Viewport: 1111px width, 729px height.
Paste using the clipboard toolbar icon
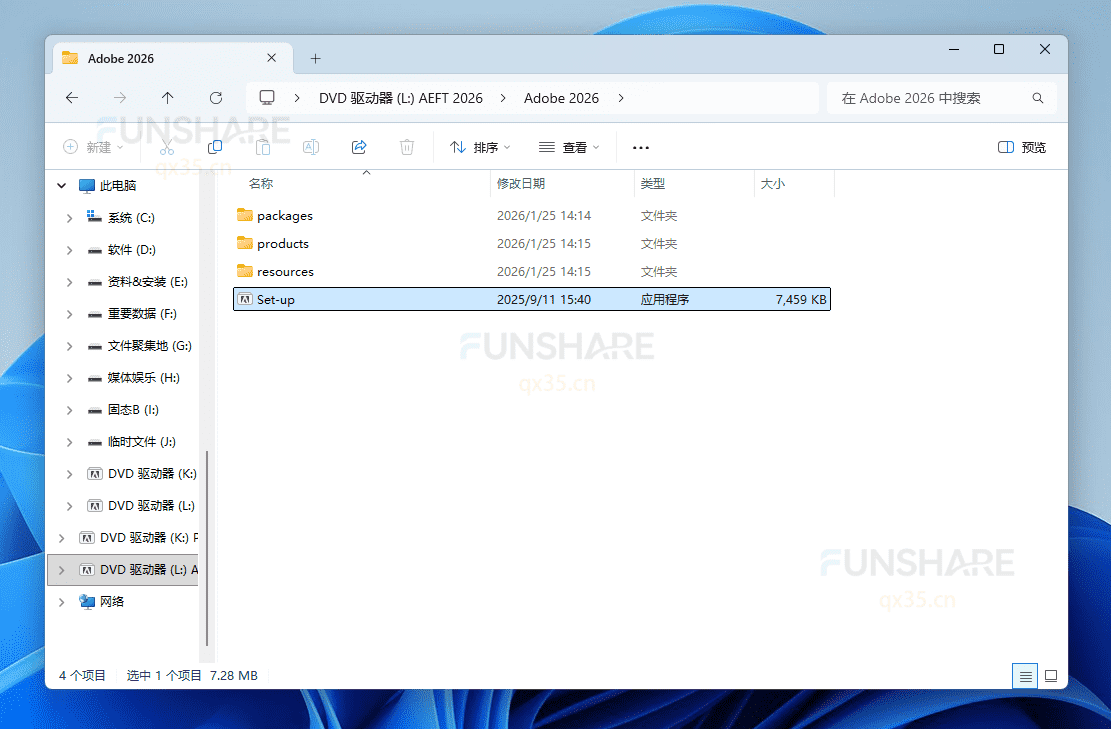pos(263,147)
